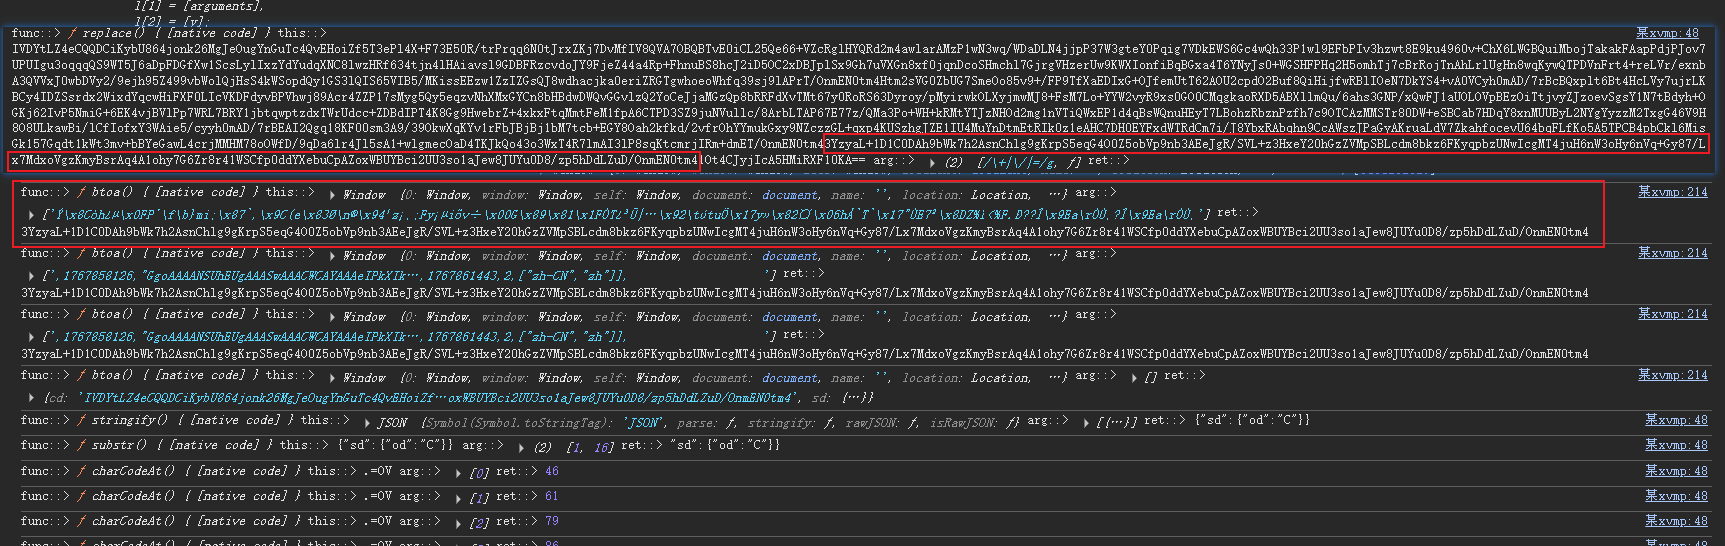Expand the [2] argument of charCodeAt returning 79
Screen dimensions: 1725x546
(459, 523)
